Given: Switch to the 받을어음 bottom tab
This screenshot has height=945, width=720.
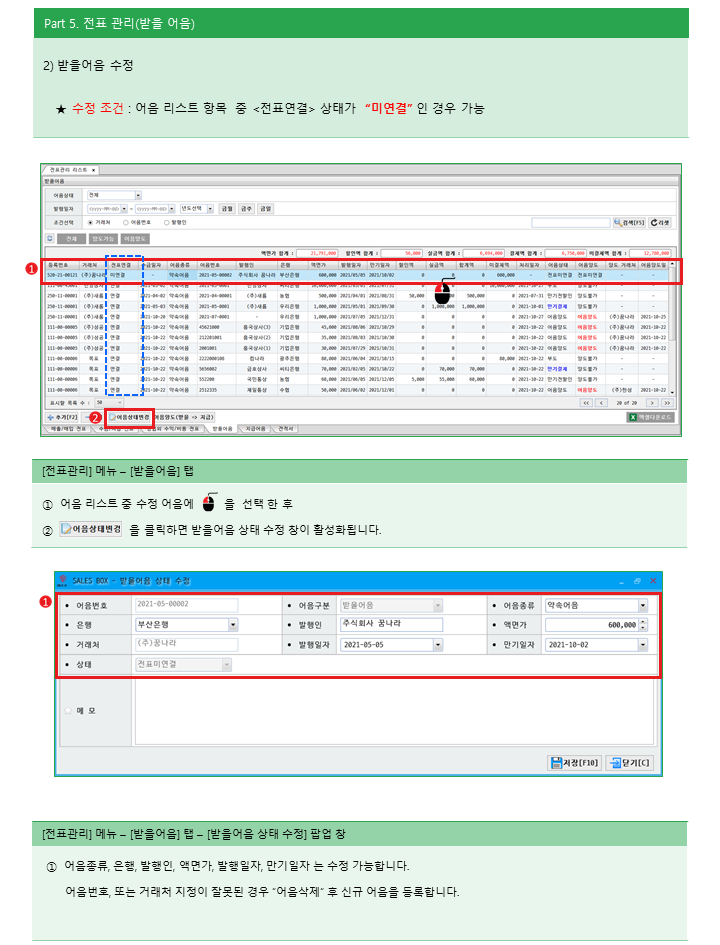Looking at the screenshot, I should pyautogui.click(x=224, y=428).
